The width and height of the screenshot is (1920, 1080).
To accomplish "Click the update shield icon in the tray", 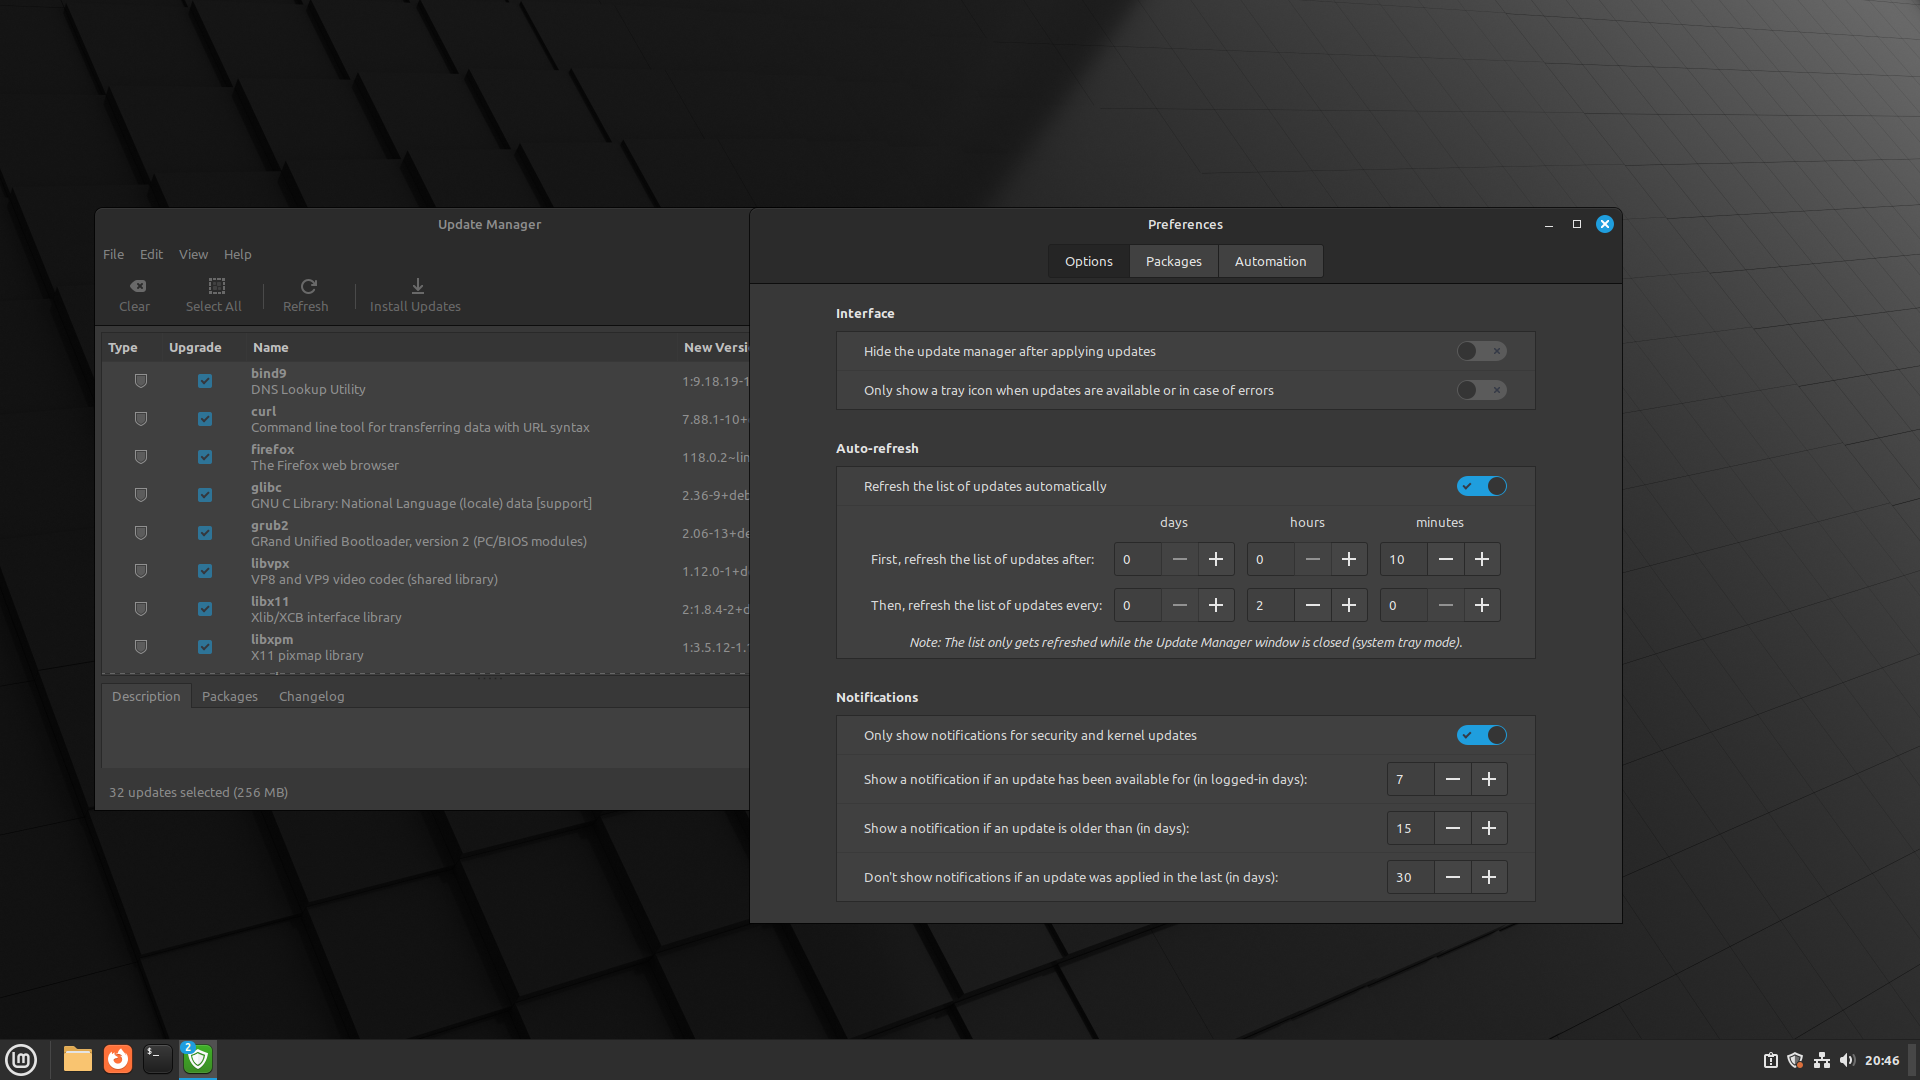I will click(1796, 1060).
